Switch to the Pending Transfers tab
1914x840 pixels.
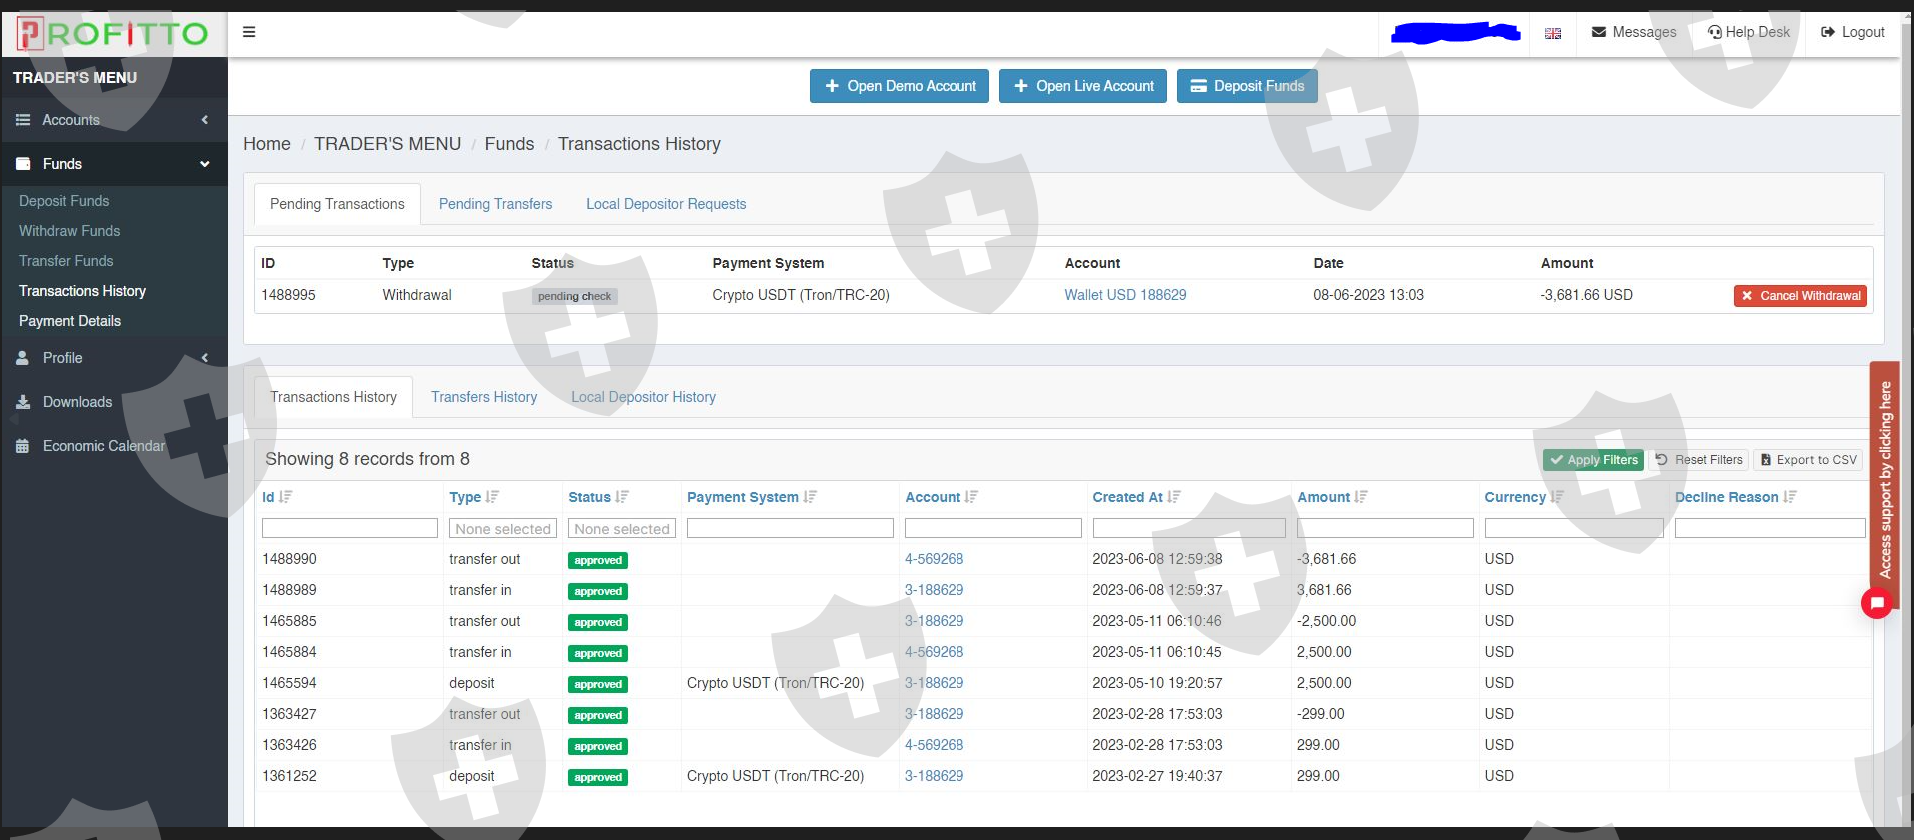click(x=495, y=204)
